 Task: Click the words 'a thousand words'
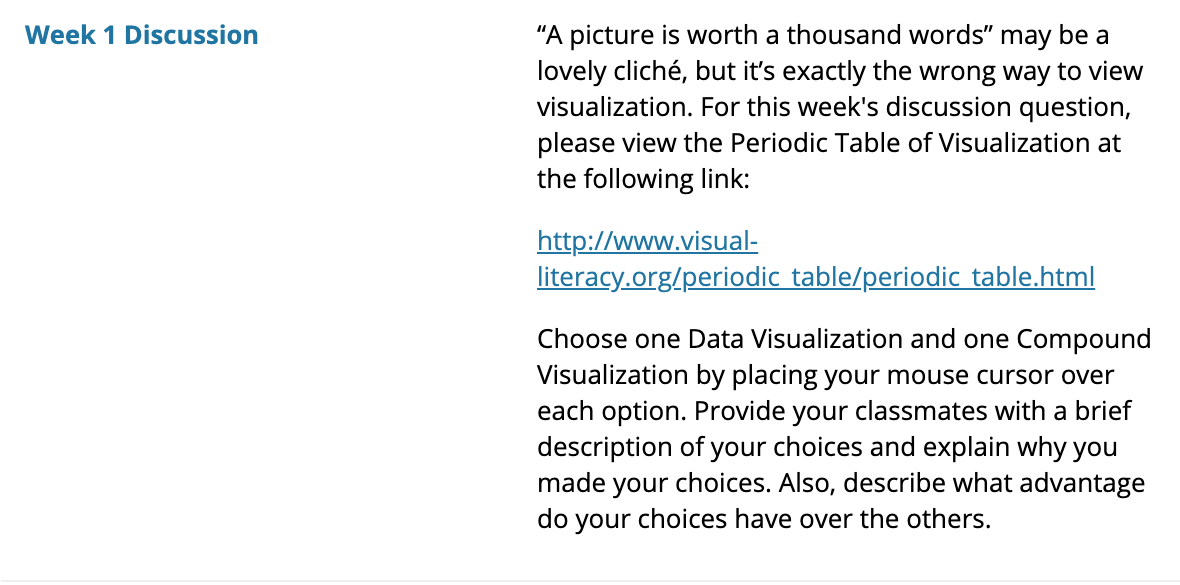coord(875,35)
